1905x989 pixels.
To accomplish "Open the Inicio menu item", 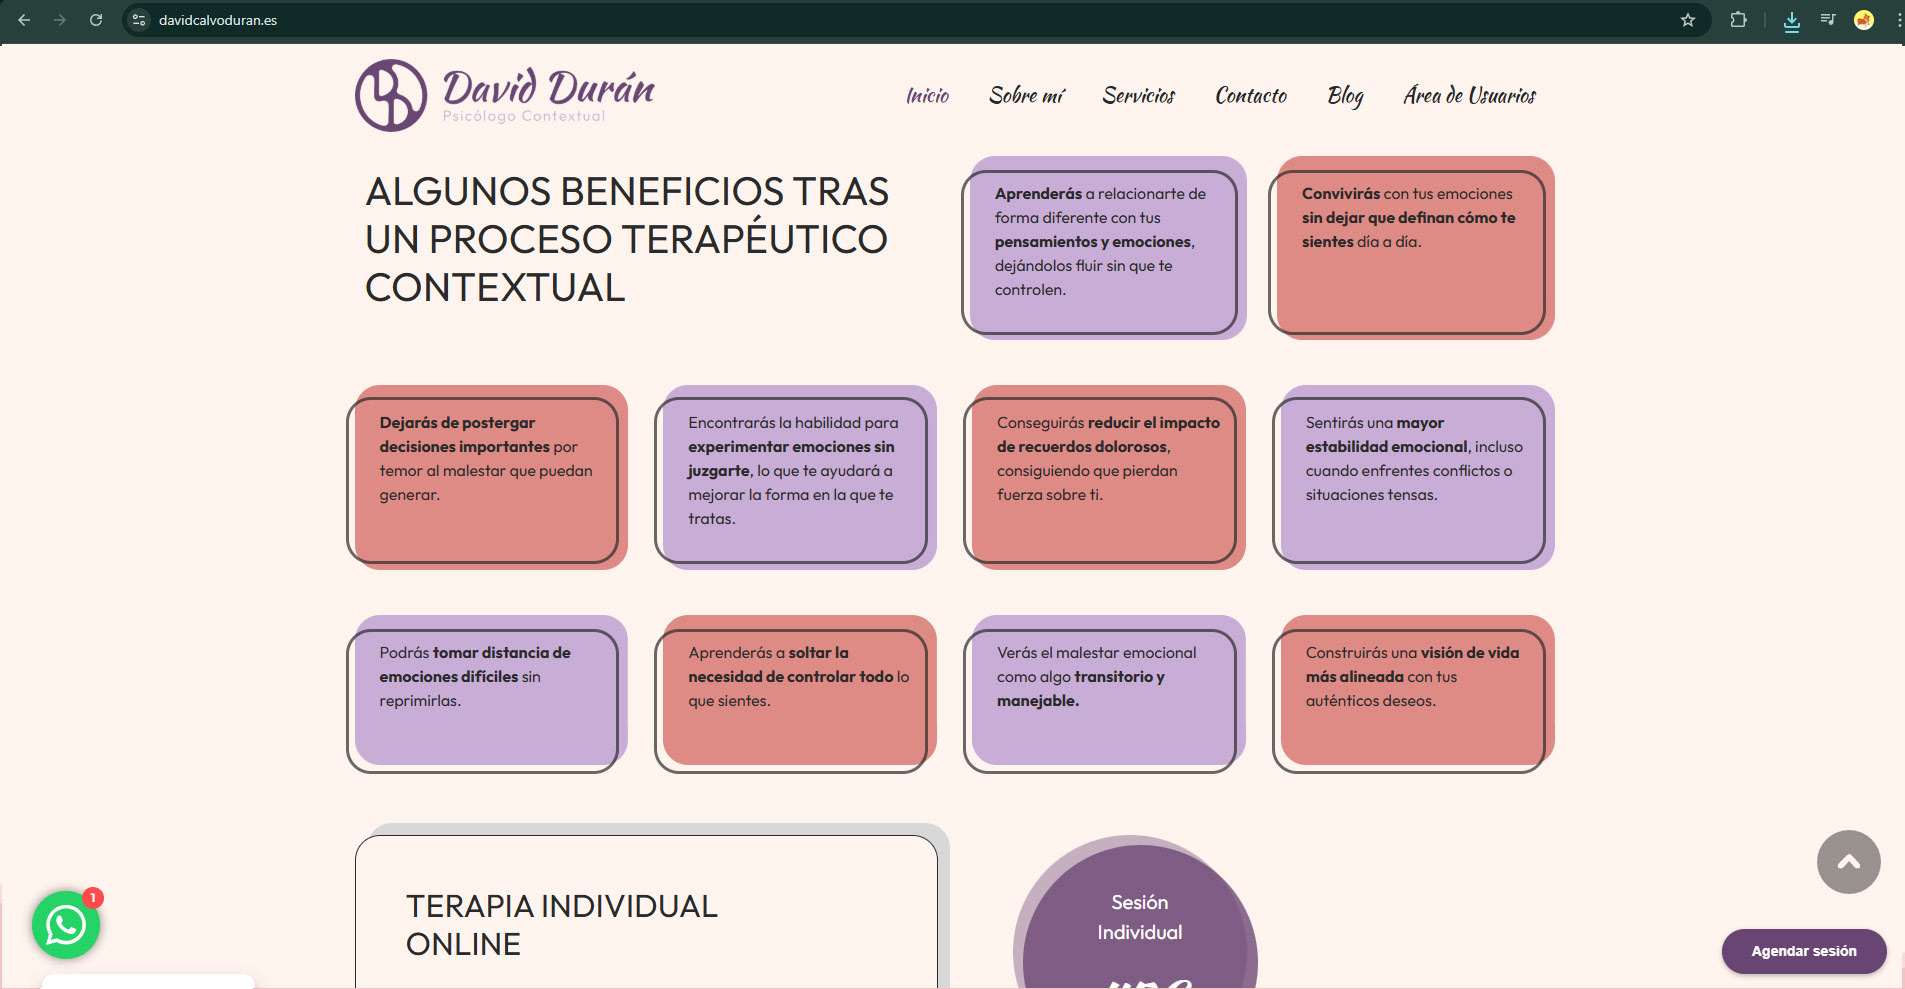I will pos(927,96).
